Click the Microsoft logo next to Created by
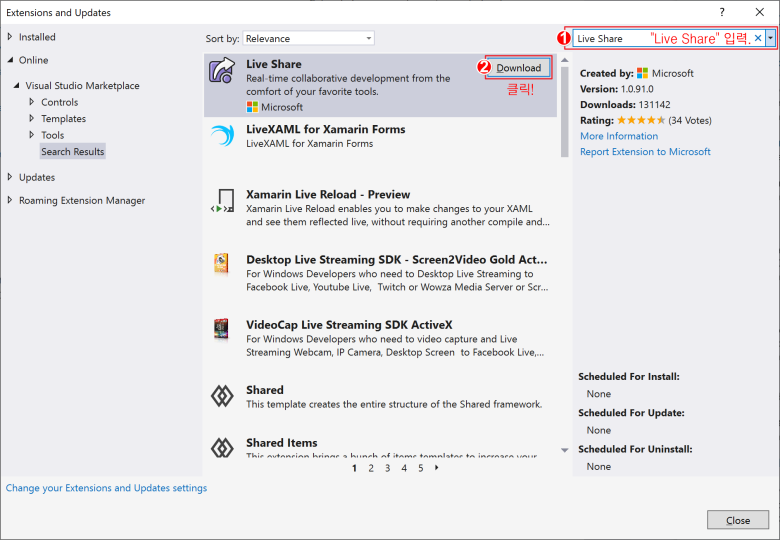The width and height of the screenshot is (780, 540). point(642,73)
